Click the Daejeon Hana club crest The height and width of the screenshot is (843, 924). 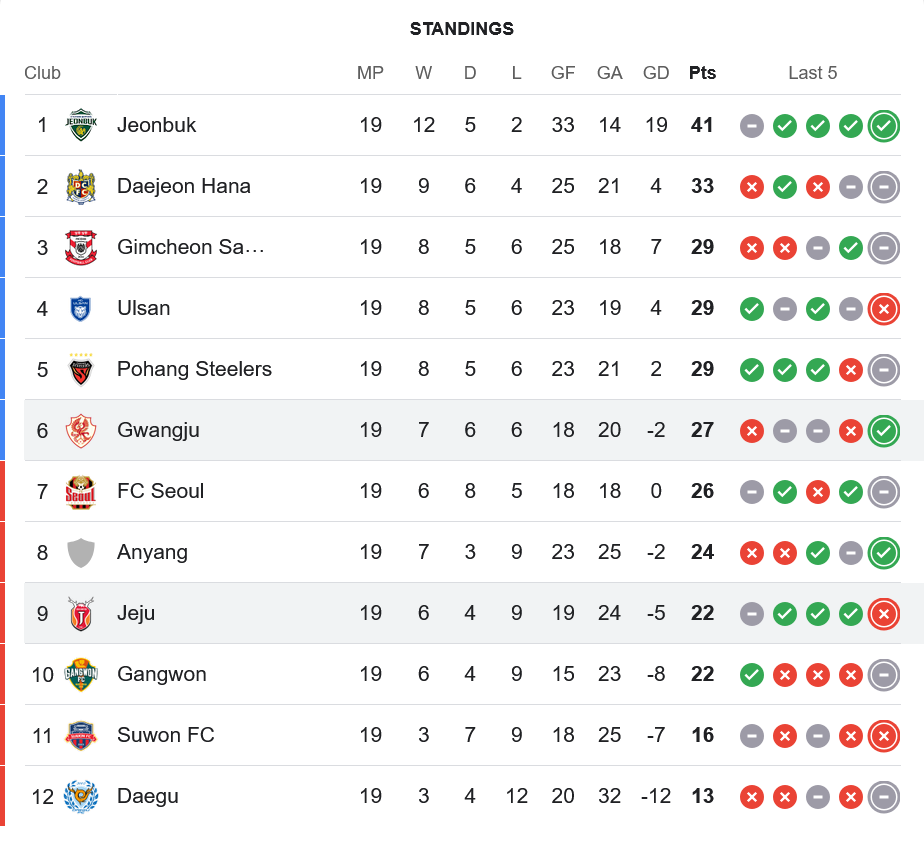pos(80,186)
